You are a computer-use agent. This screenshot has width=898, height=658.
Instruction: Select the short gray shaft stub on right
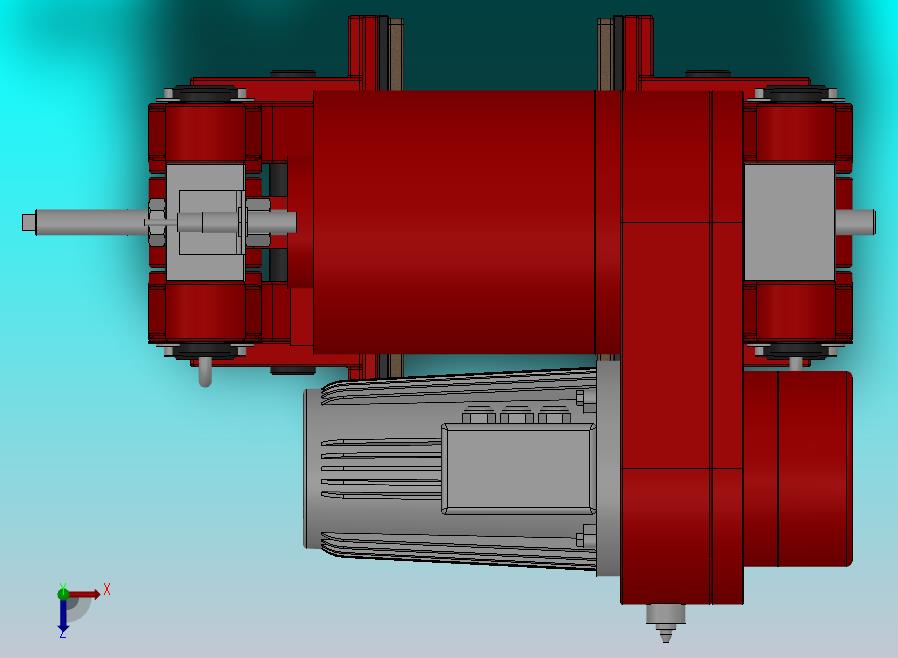(855, 222)
